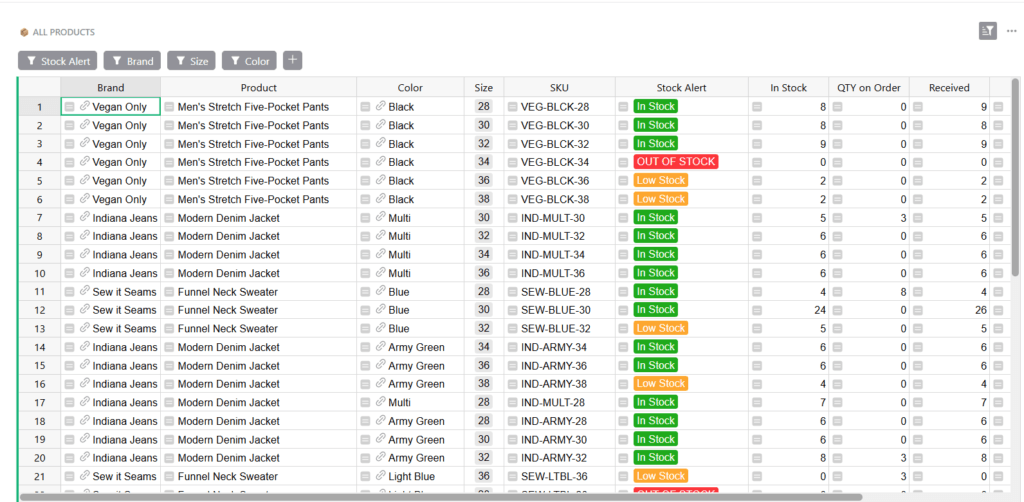This screenshot has width=1024, height=502.
Task: Click the filter toggle icon at top right
Action: pos(987,31)
